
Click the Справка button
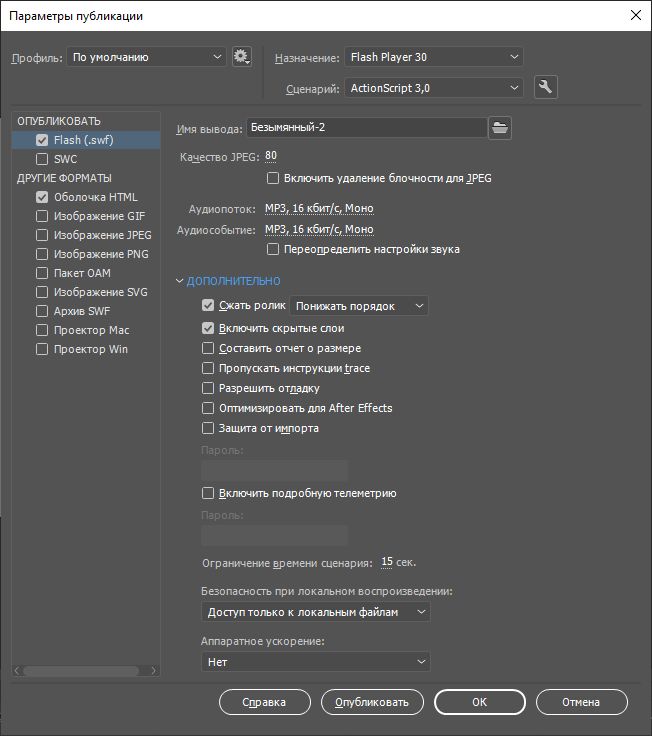tap(265, 702)
